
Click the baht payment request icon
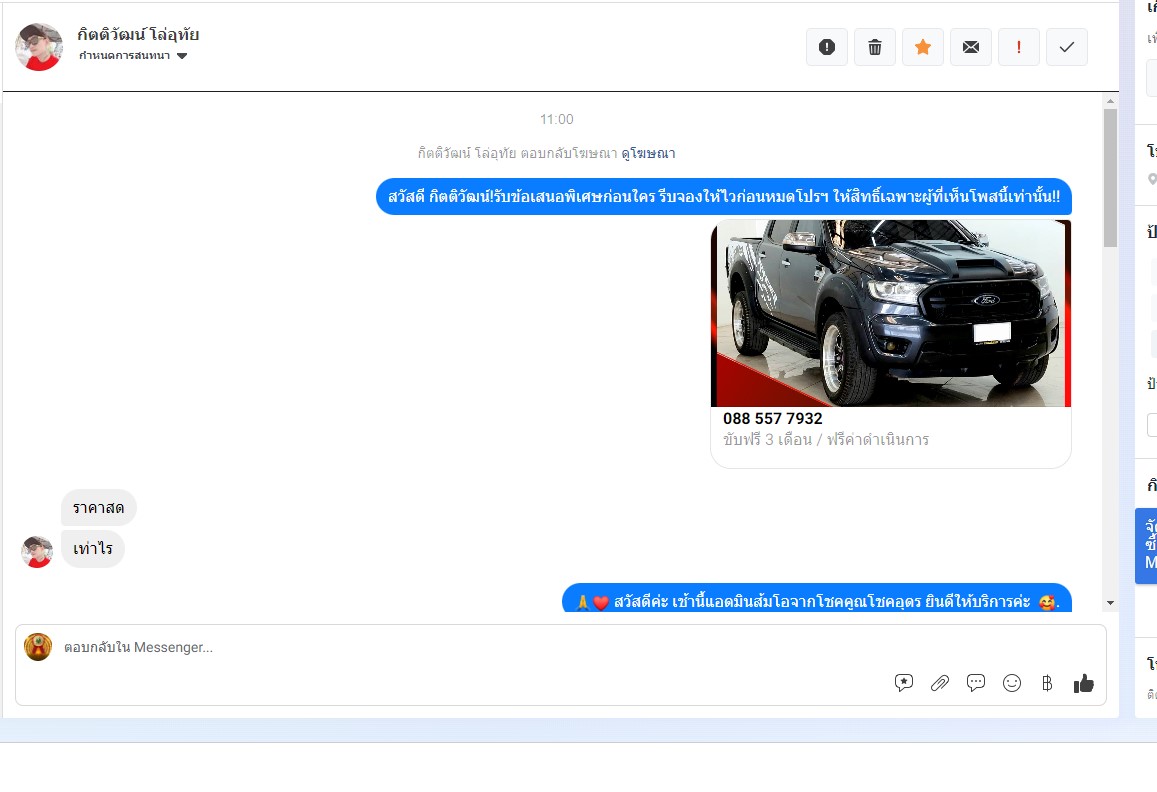1047,683
